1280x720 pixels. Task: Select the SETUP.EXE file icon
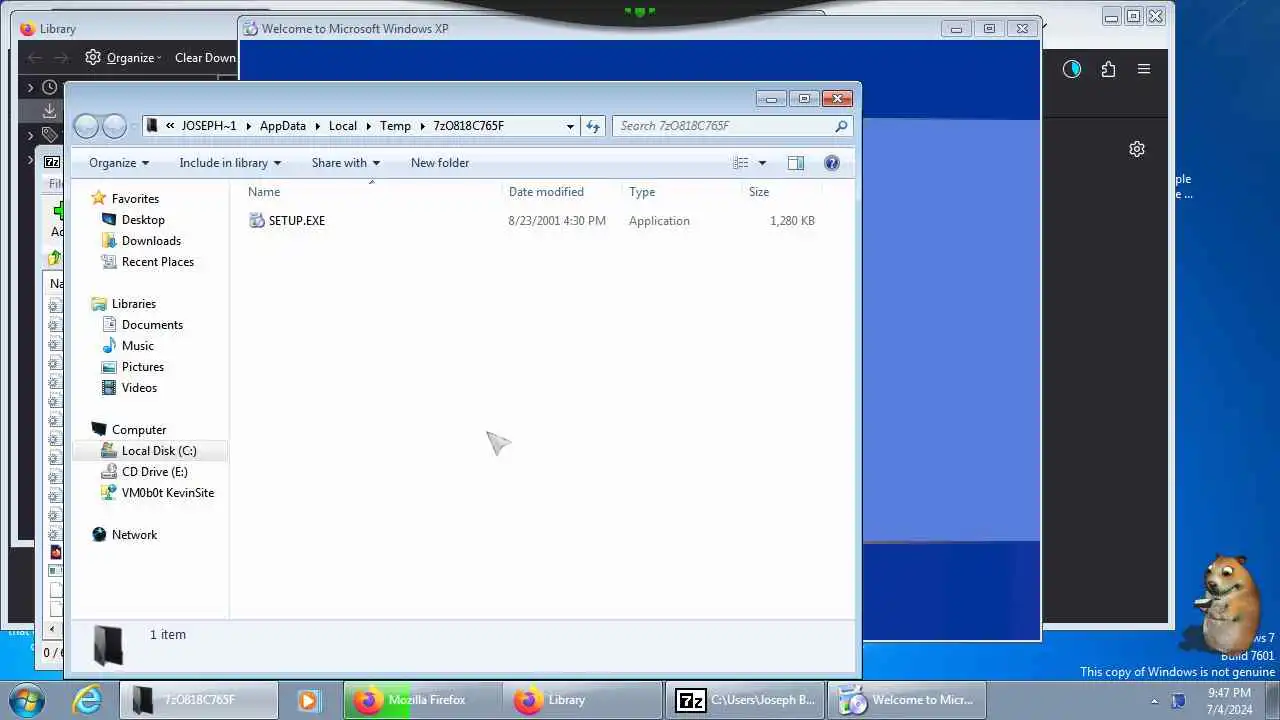[257, 221]
